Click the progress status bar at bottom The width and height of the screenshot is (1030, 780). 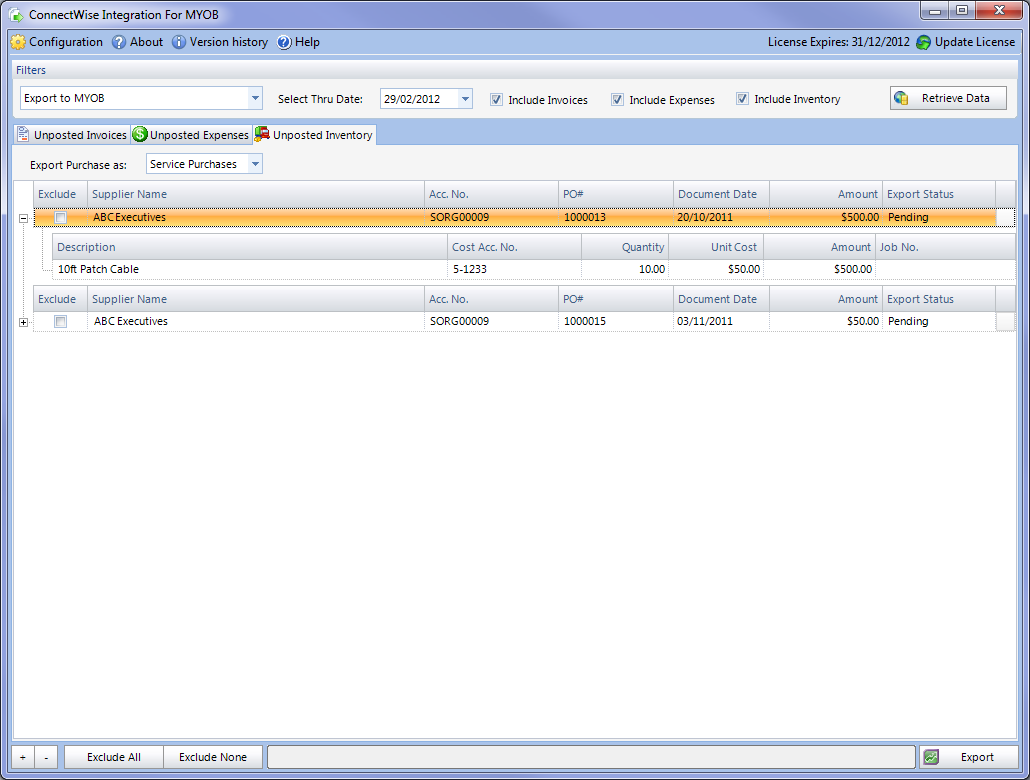coord(591,757)
